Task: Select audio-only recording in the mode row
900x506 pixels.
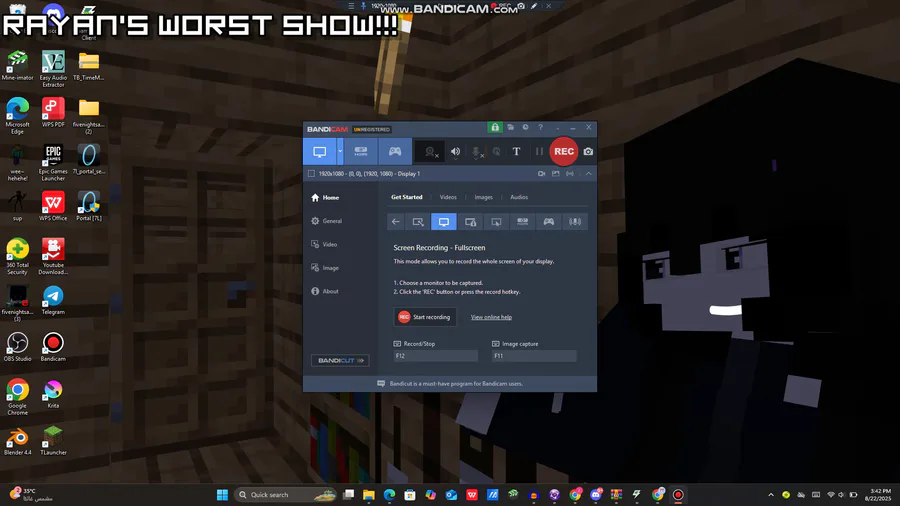Action: [575, 222]
